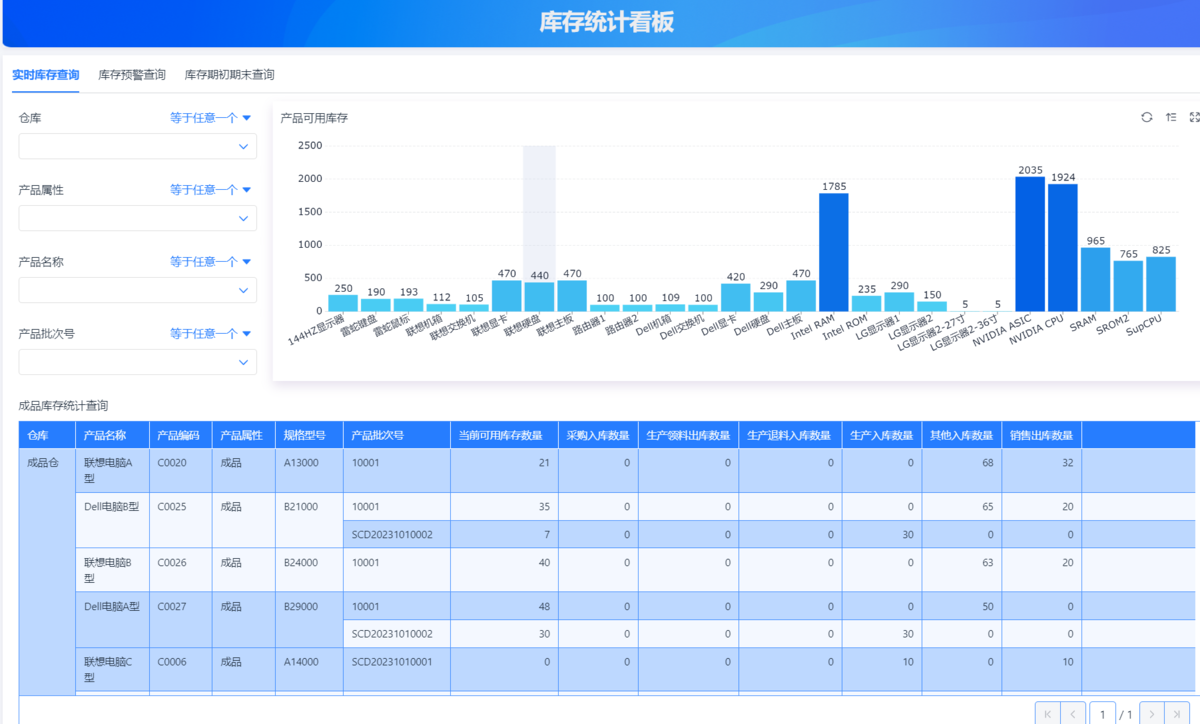Click the NVIDIA ASIC bar showing 2035

(x=1030, y=244)
